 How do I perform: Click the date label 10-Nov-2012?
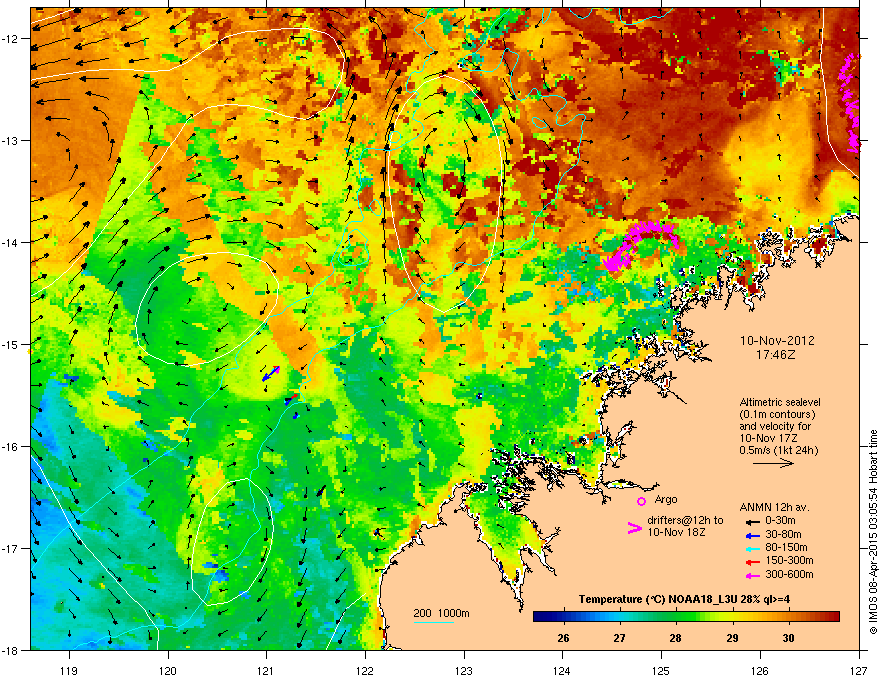pos(777,341)
